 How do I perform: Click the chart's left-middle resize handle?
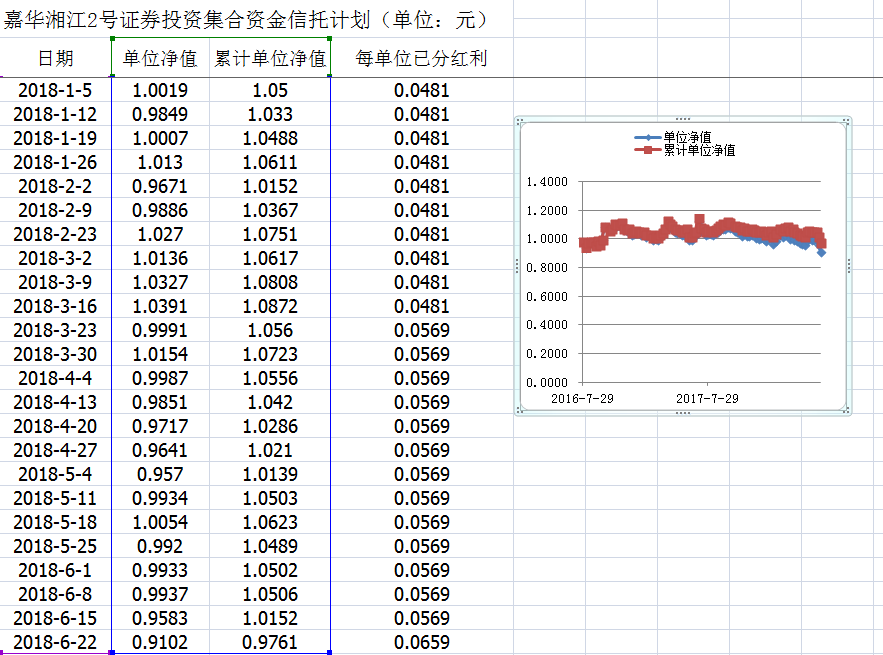tap(517, 265)
